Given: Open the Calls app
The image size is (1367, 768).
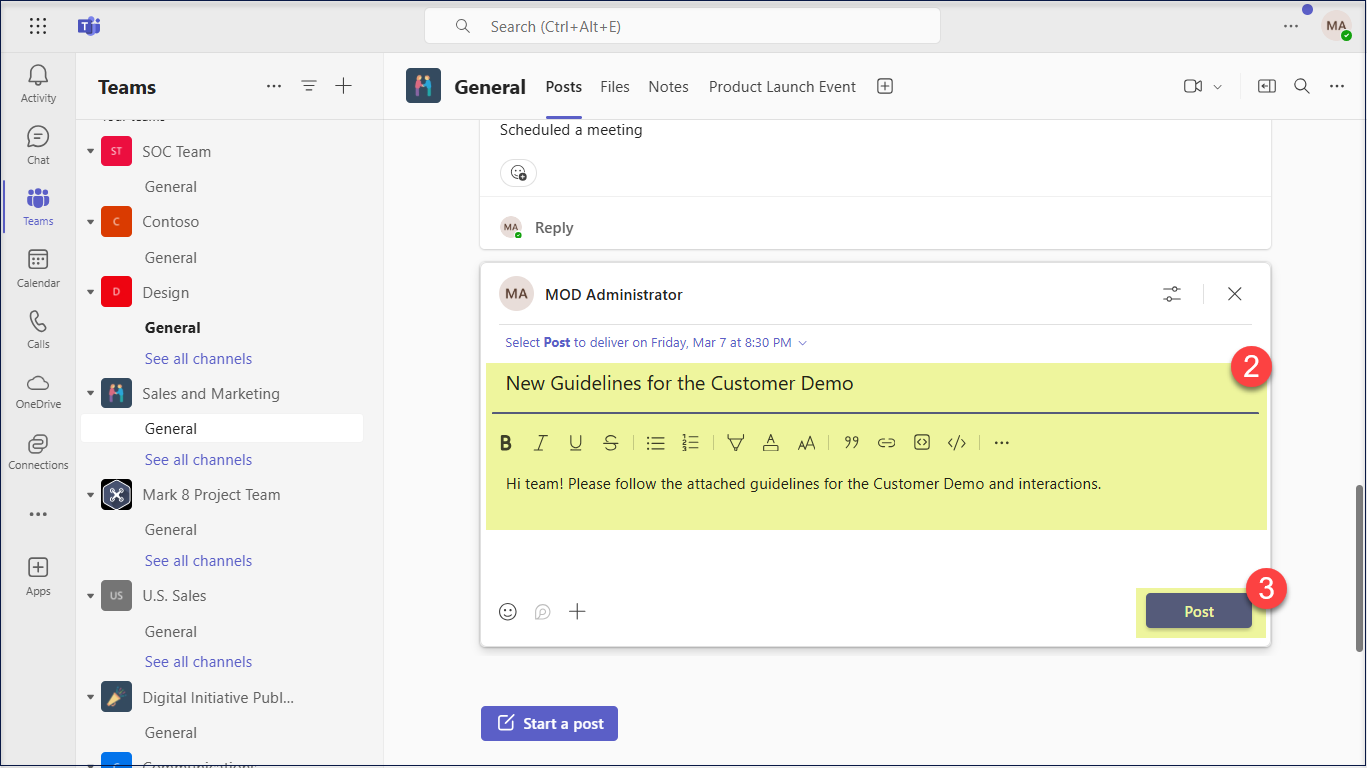Looking at the screenshot, I should (38, 330).
